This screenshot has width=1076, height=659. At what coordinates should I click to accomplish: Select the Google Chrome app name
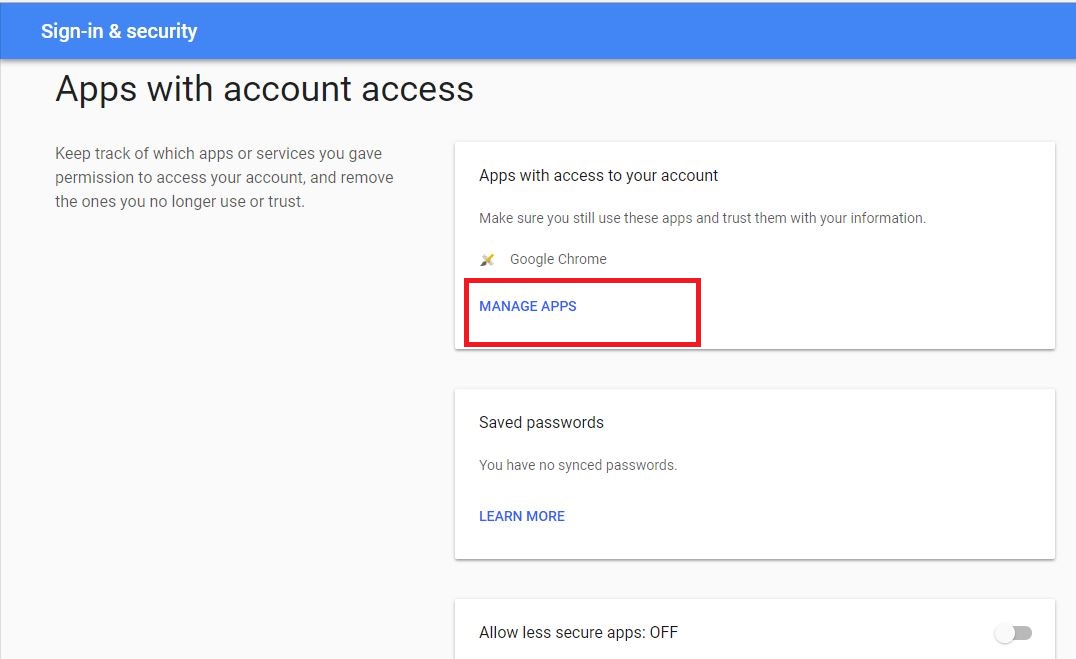click(x=558, y=259)
